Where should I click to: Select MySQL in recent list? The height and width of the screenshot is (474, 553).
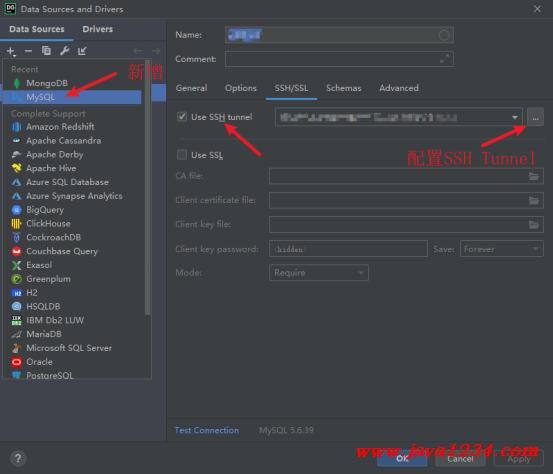[x=73, y=97]
